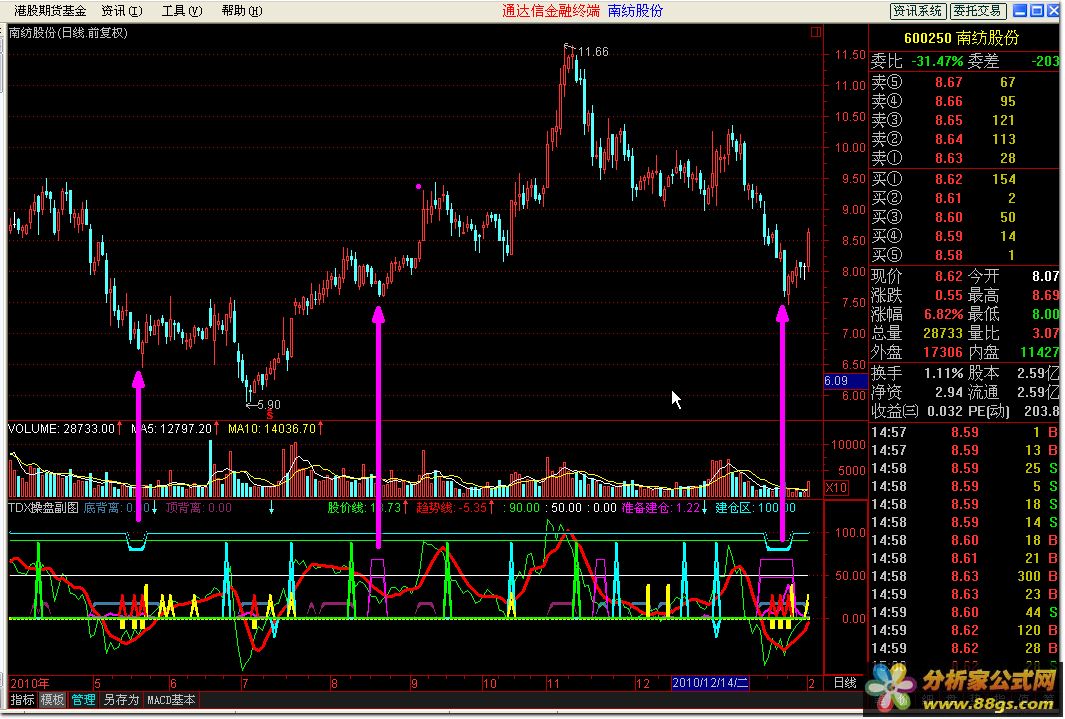Screen dimensions: 1065x719
Task: Click the 10000 volume axis label
Action: pos(848,445)
